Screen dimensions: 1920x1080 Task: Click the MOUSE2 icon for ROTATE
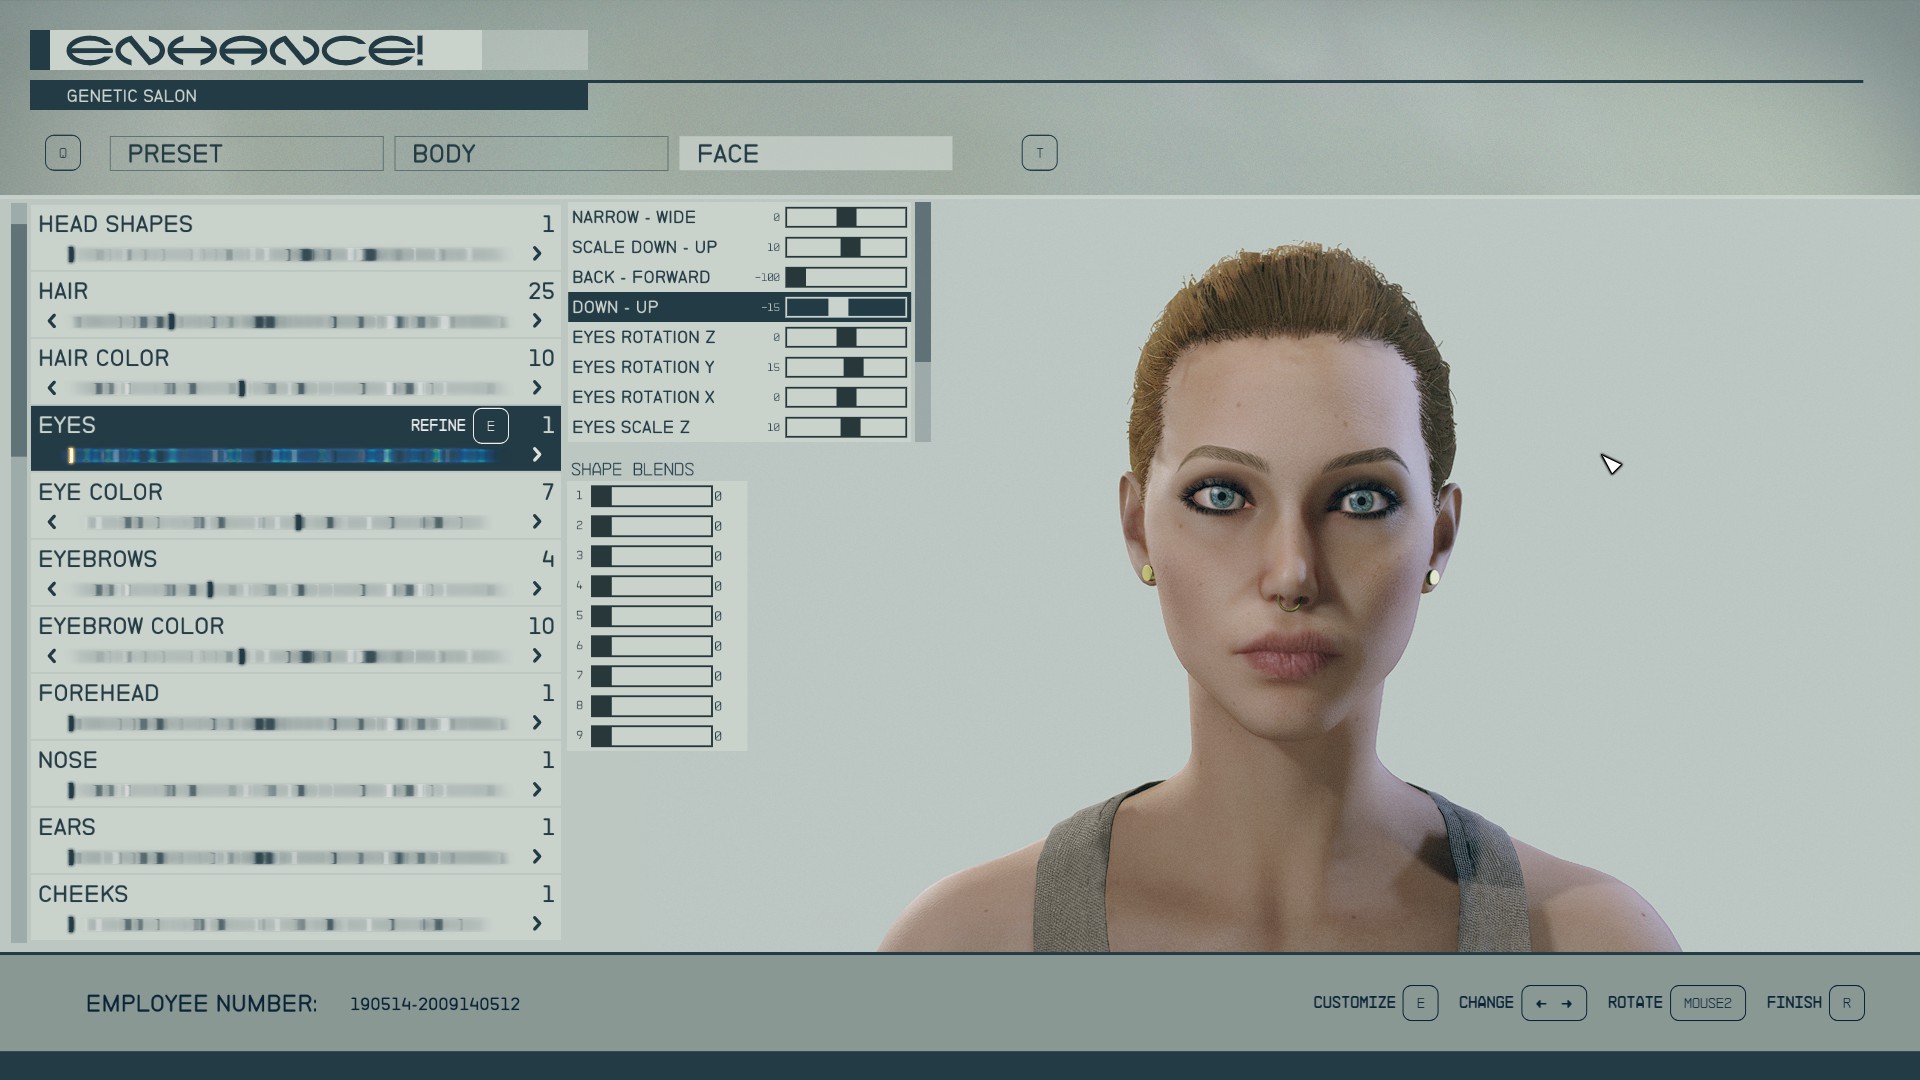pyautogui.click(x=1707, y=1003)
